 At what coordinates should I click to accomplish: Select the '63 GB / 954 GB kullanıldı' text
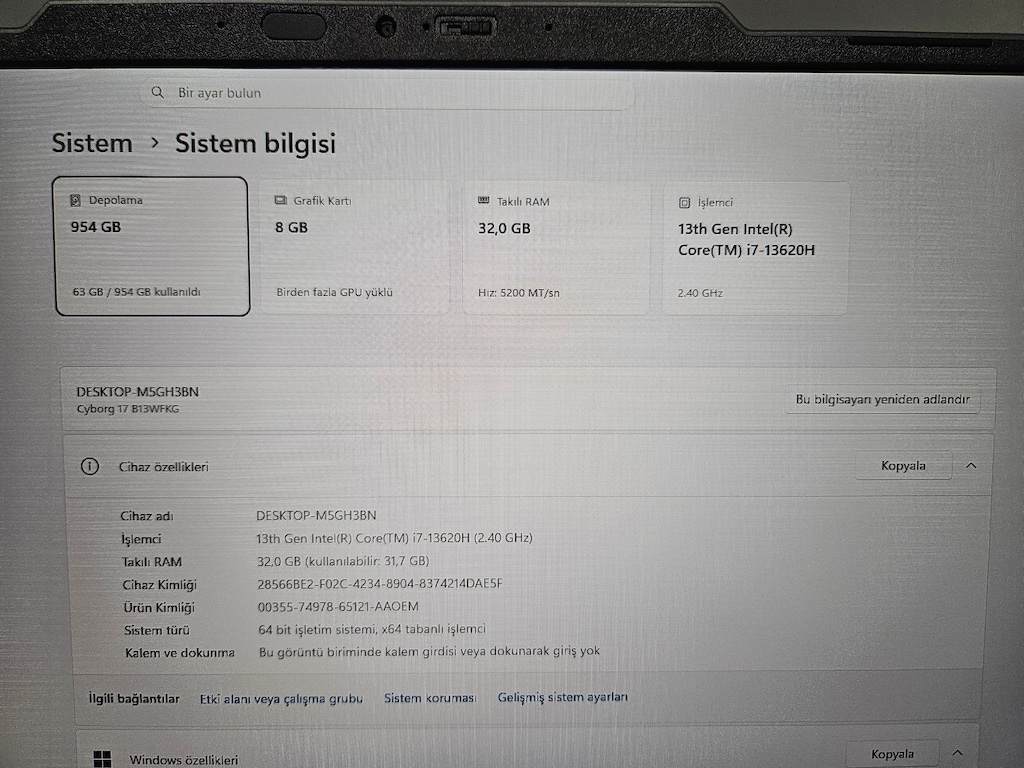pyautogui.click(x=136, y=292)
